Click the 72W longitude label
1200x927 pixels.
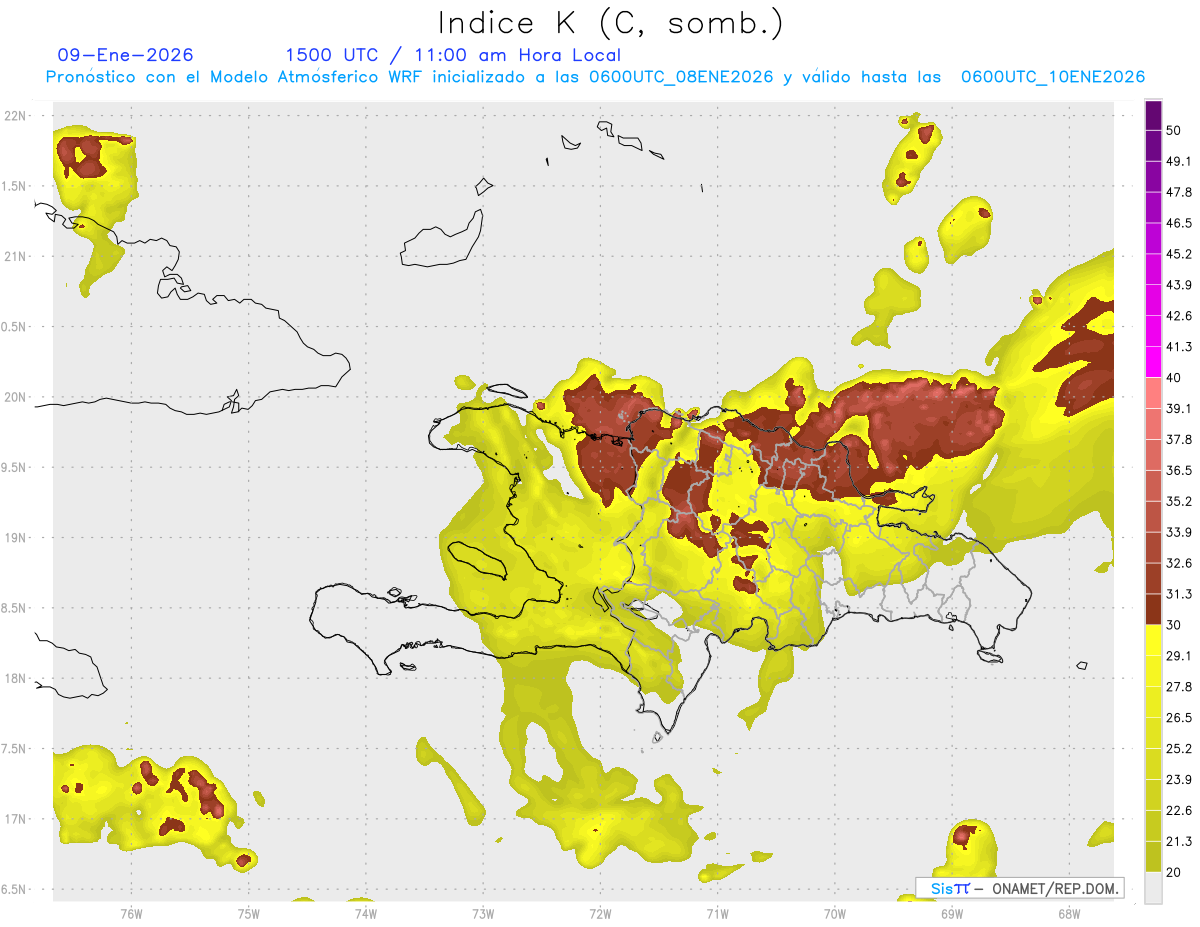tap(600, 913)
